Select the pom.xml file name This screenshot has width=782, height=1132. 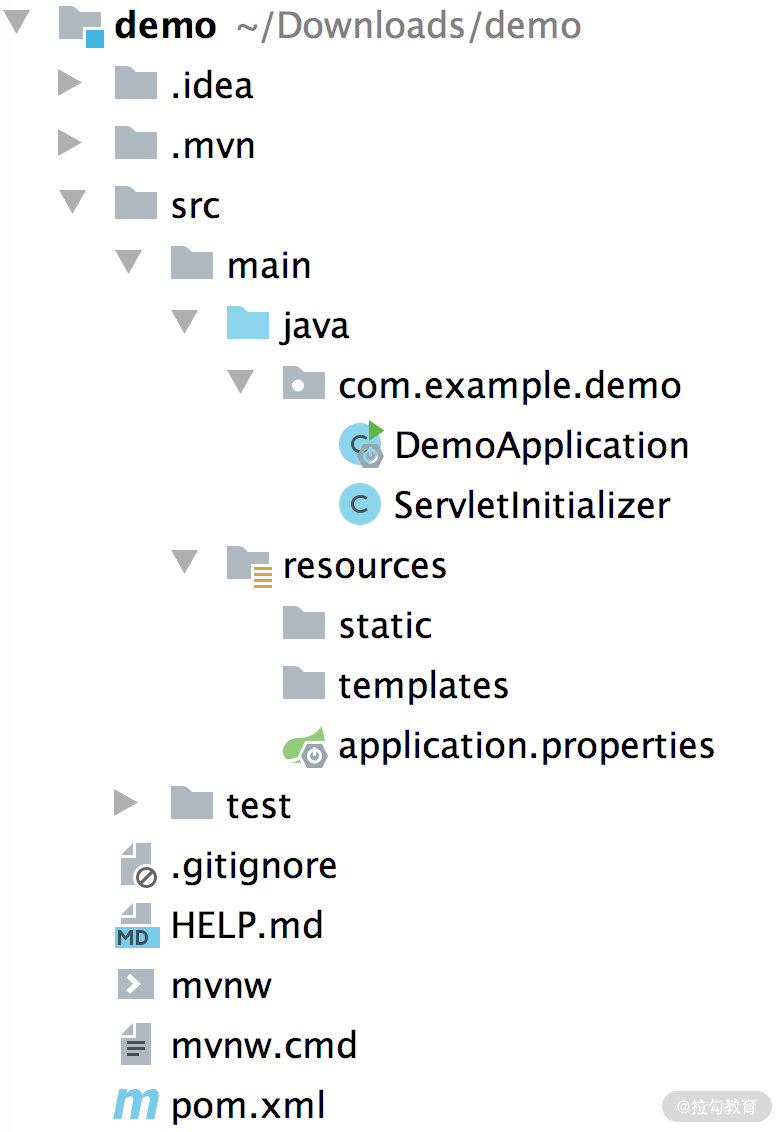pyautogui.click(x=248, y=1106)
